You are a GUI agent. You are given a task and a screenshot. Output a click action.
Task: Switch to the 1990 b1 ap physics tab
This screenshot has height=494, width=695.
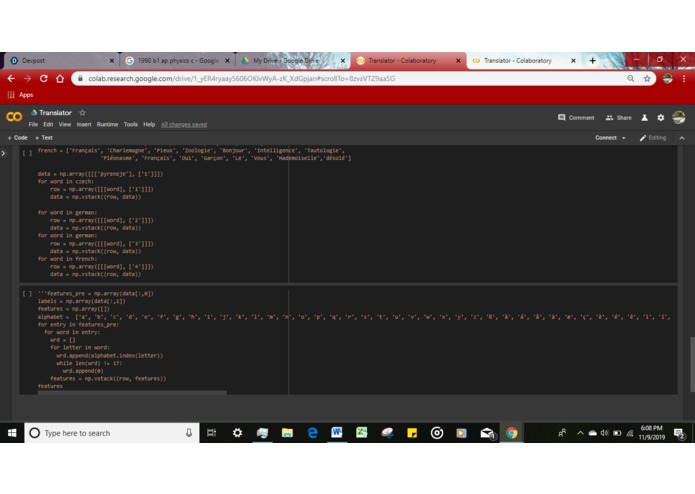click(177, 61)
